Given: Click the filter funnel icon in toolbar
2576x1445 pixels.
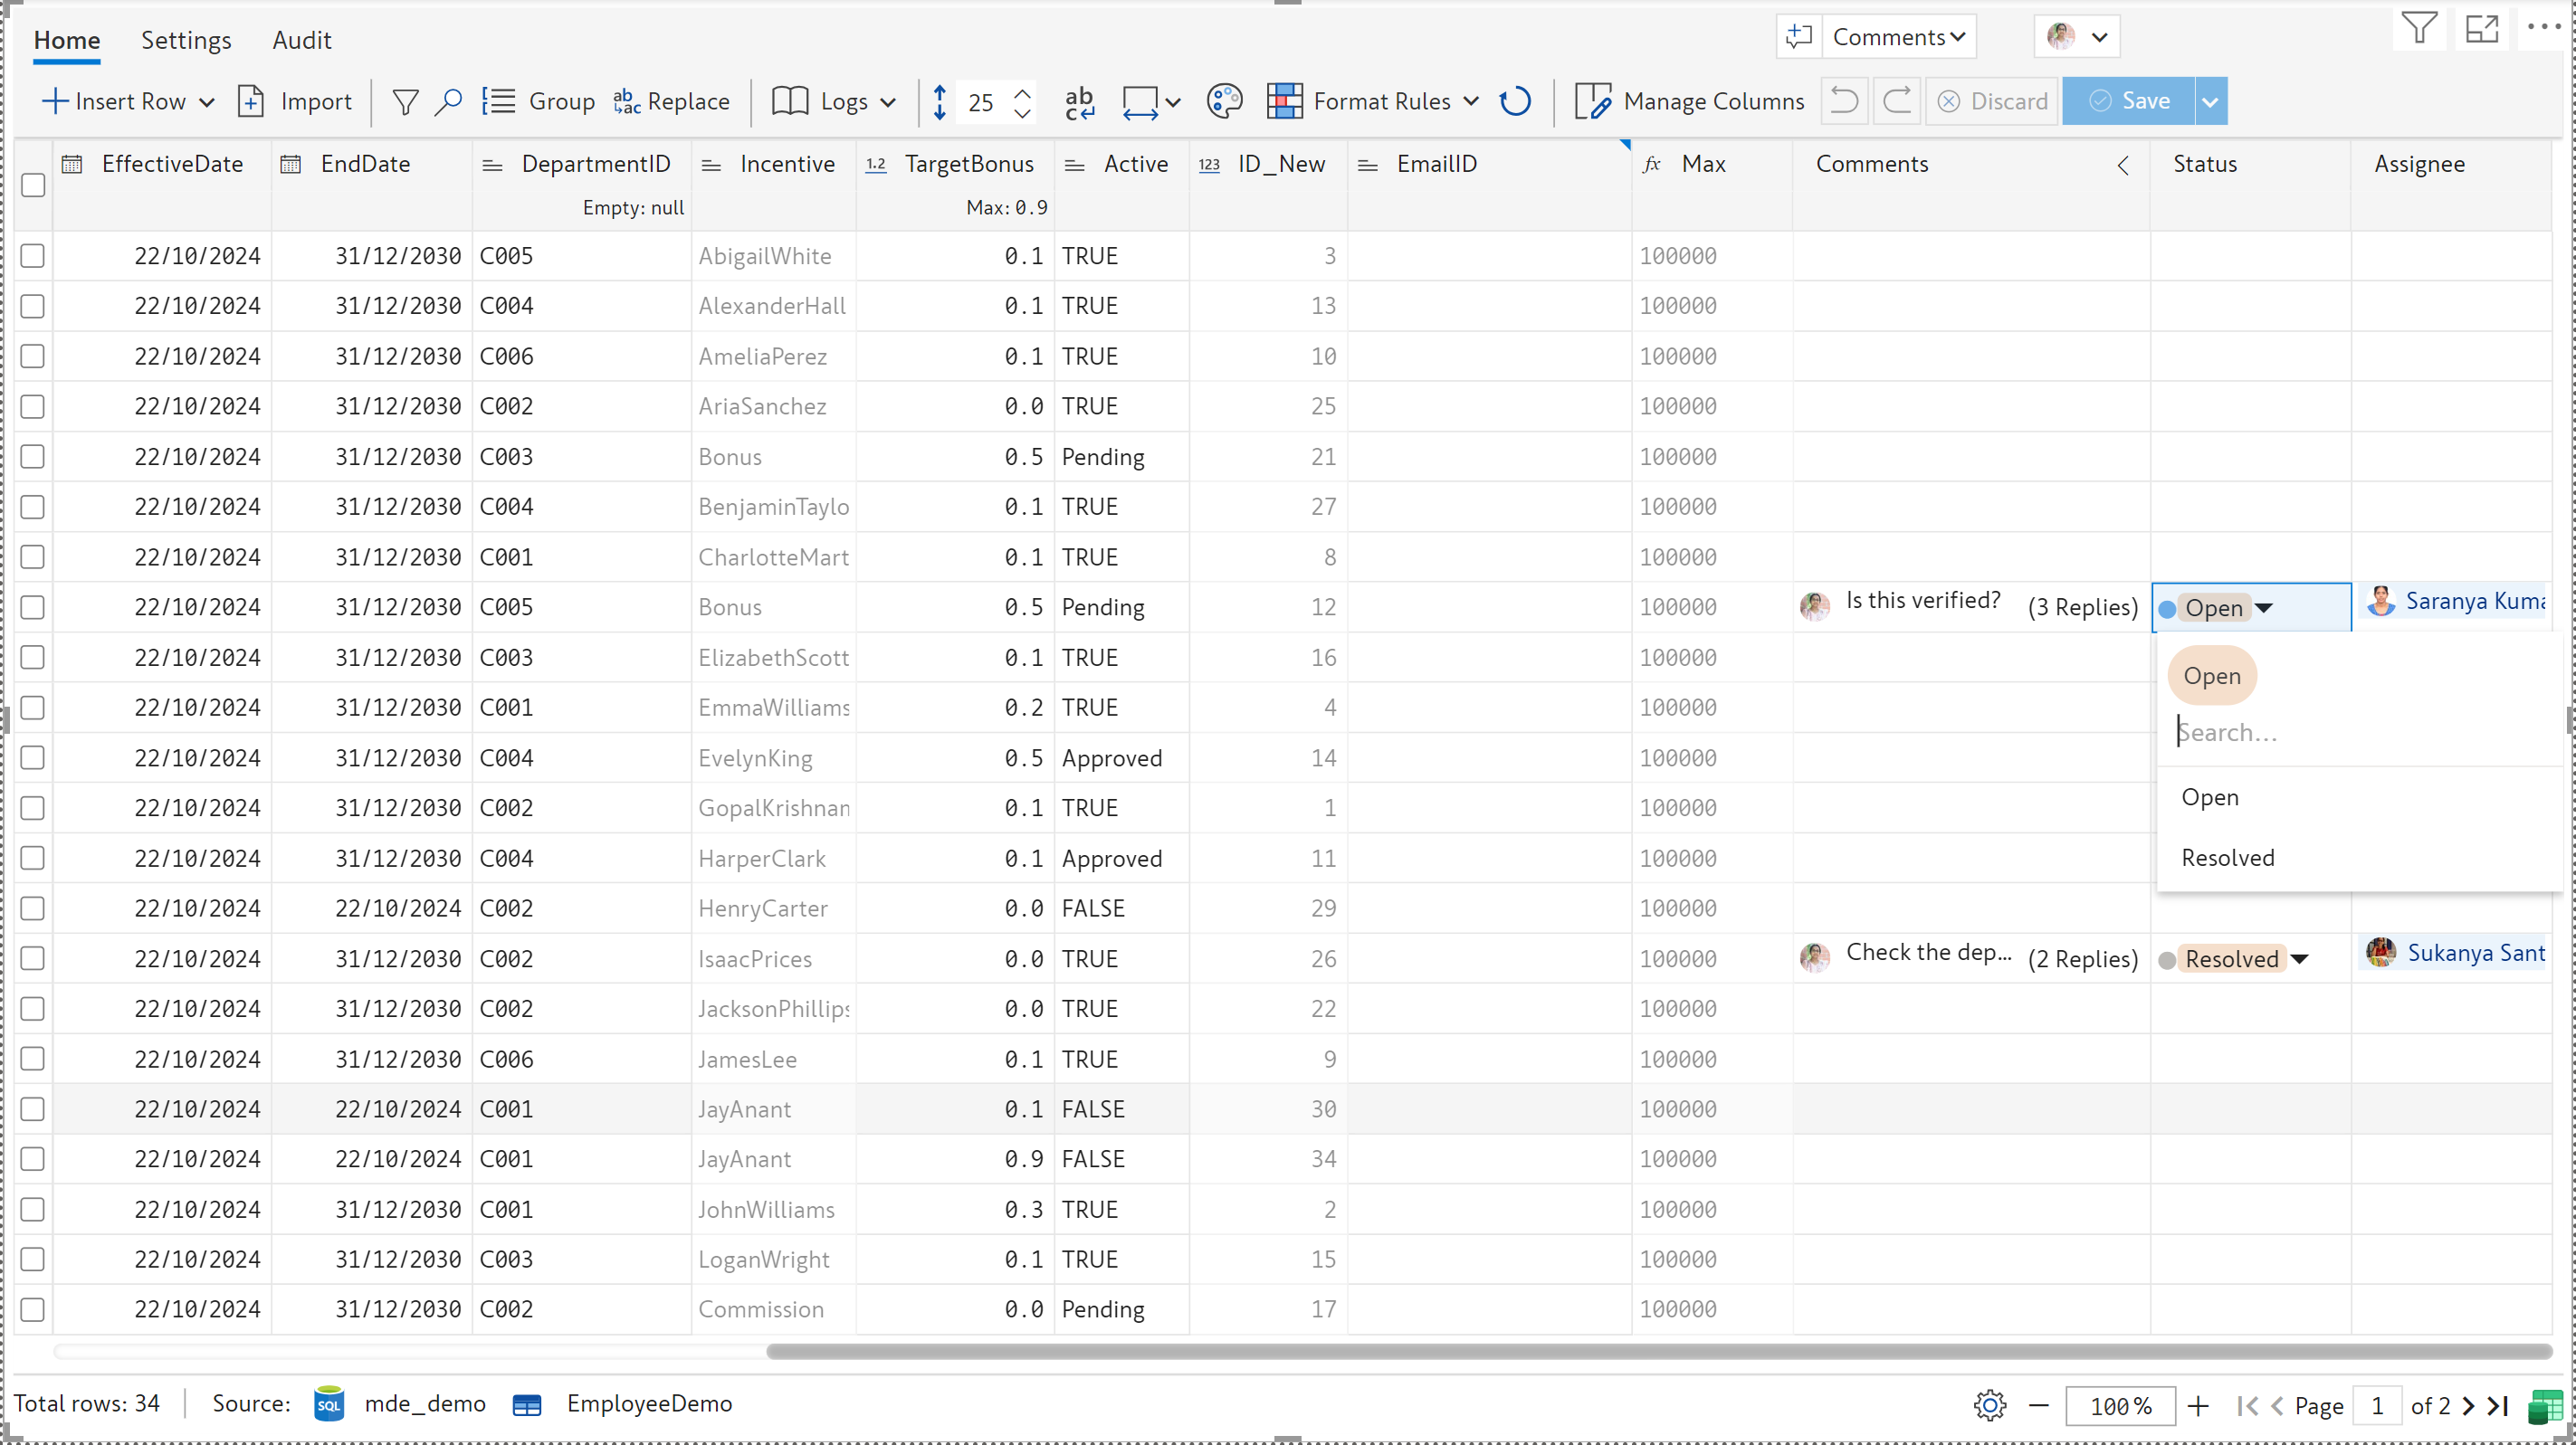Looking at the screenshot, I should click(x=405, y=101).
